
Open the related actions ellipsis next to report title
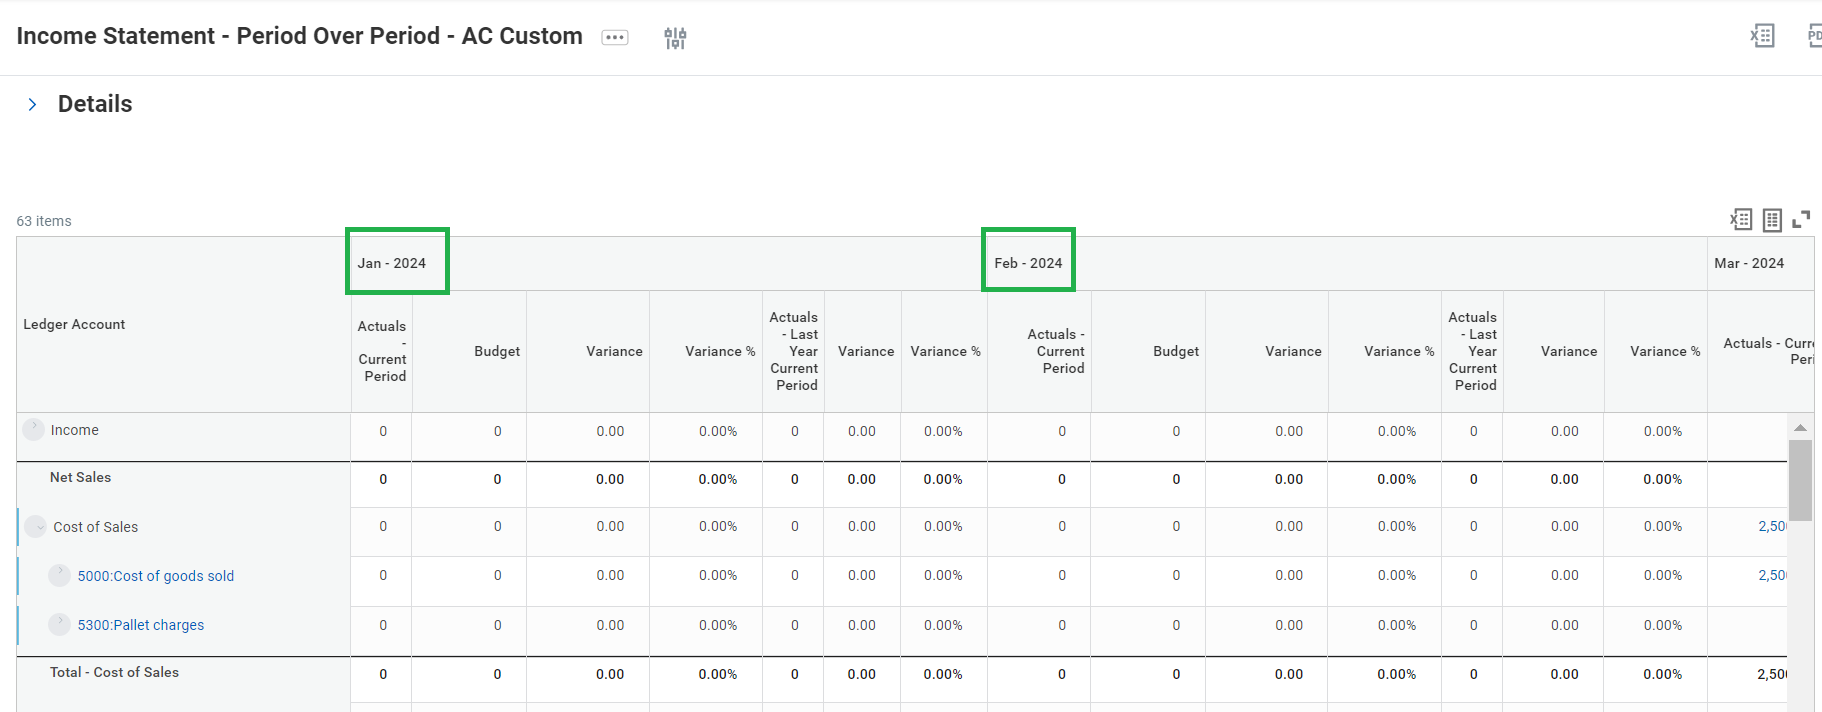pyautogui.click(x=615, y=38)
